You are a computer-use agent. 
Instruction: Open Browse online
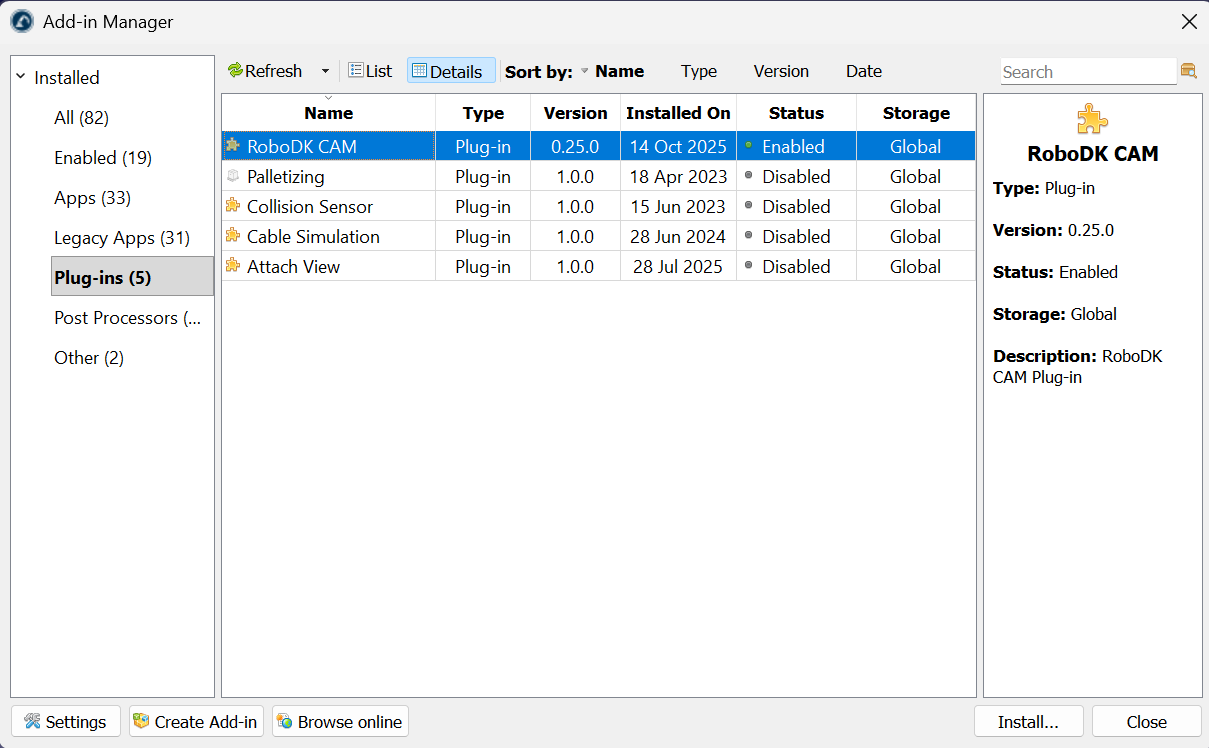[x=340, y=722]
